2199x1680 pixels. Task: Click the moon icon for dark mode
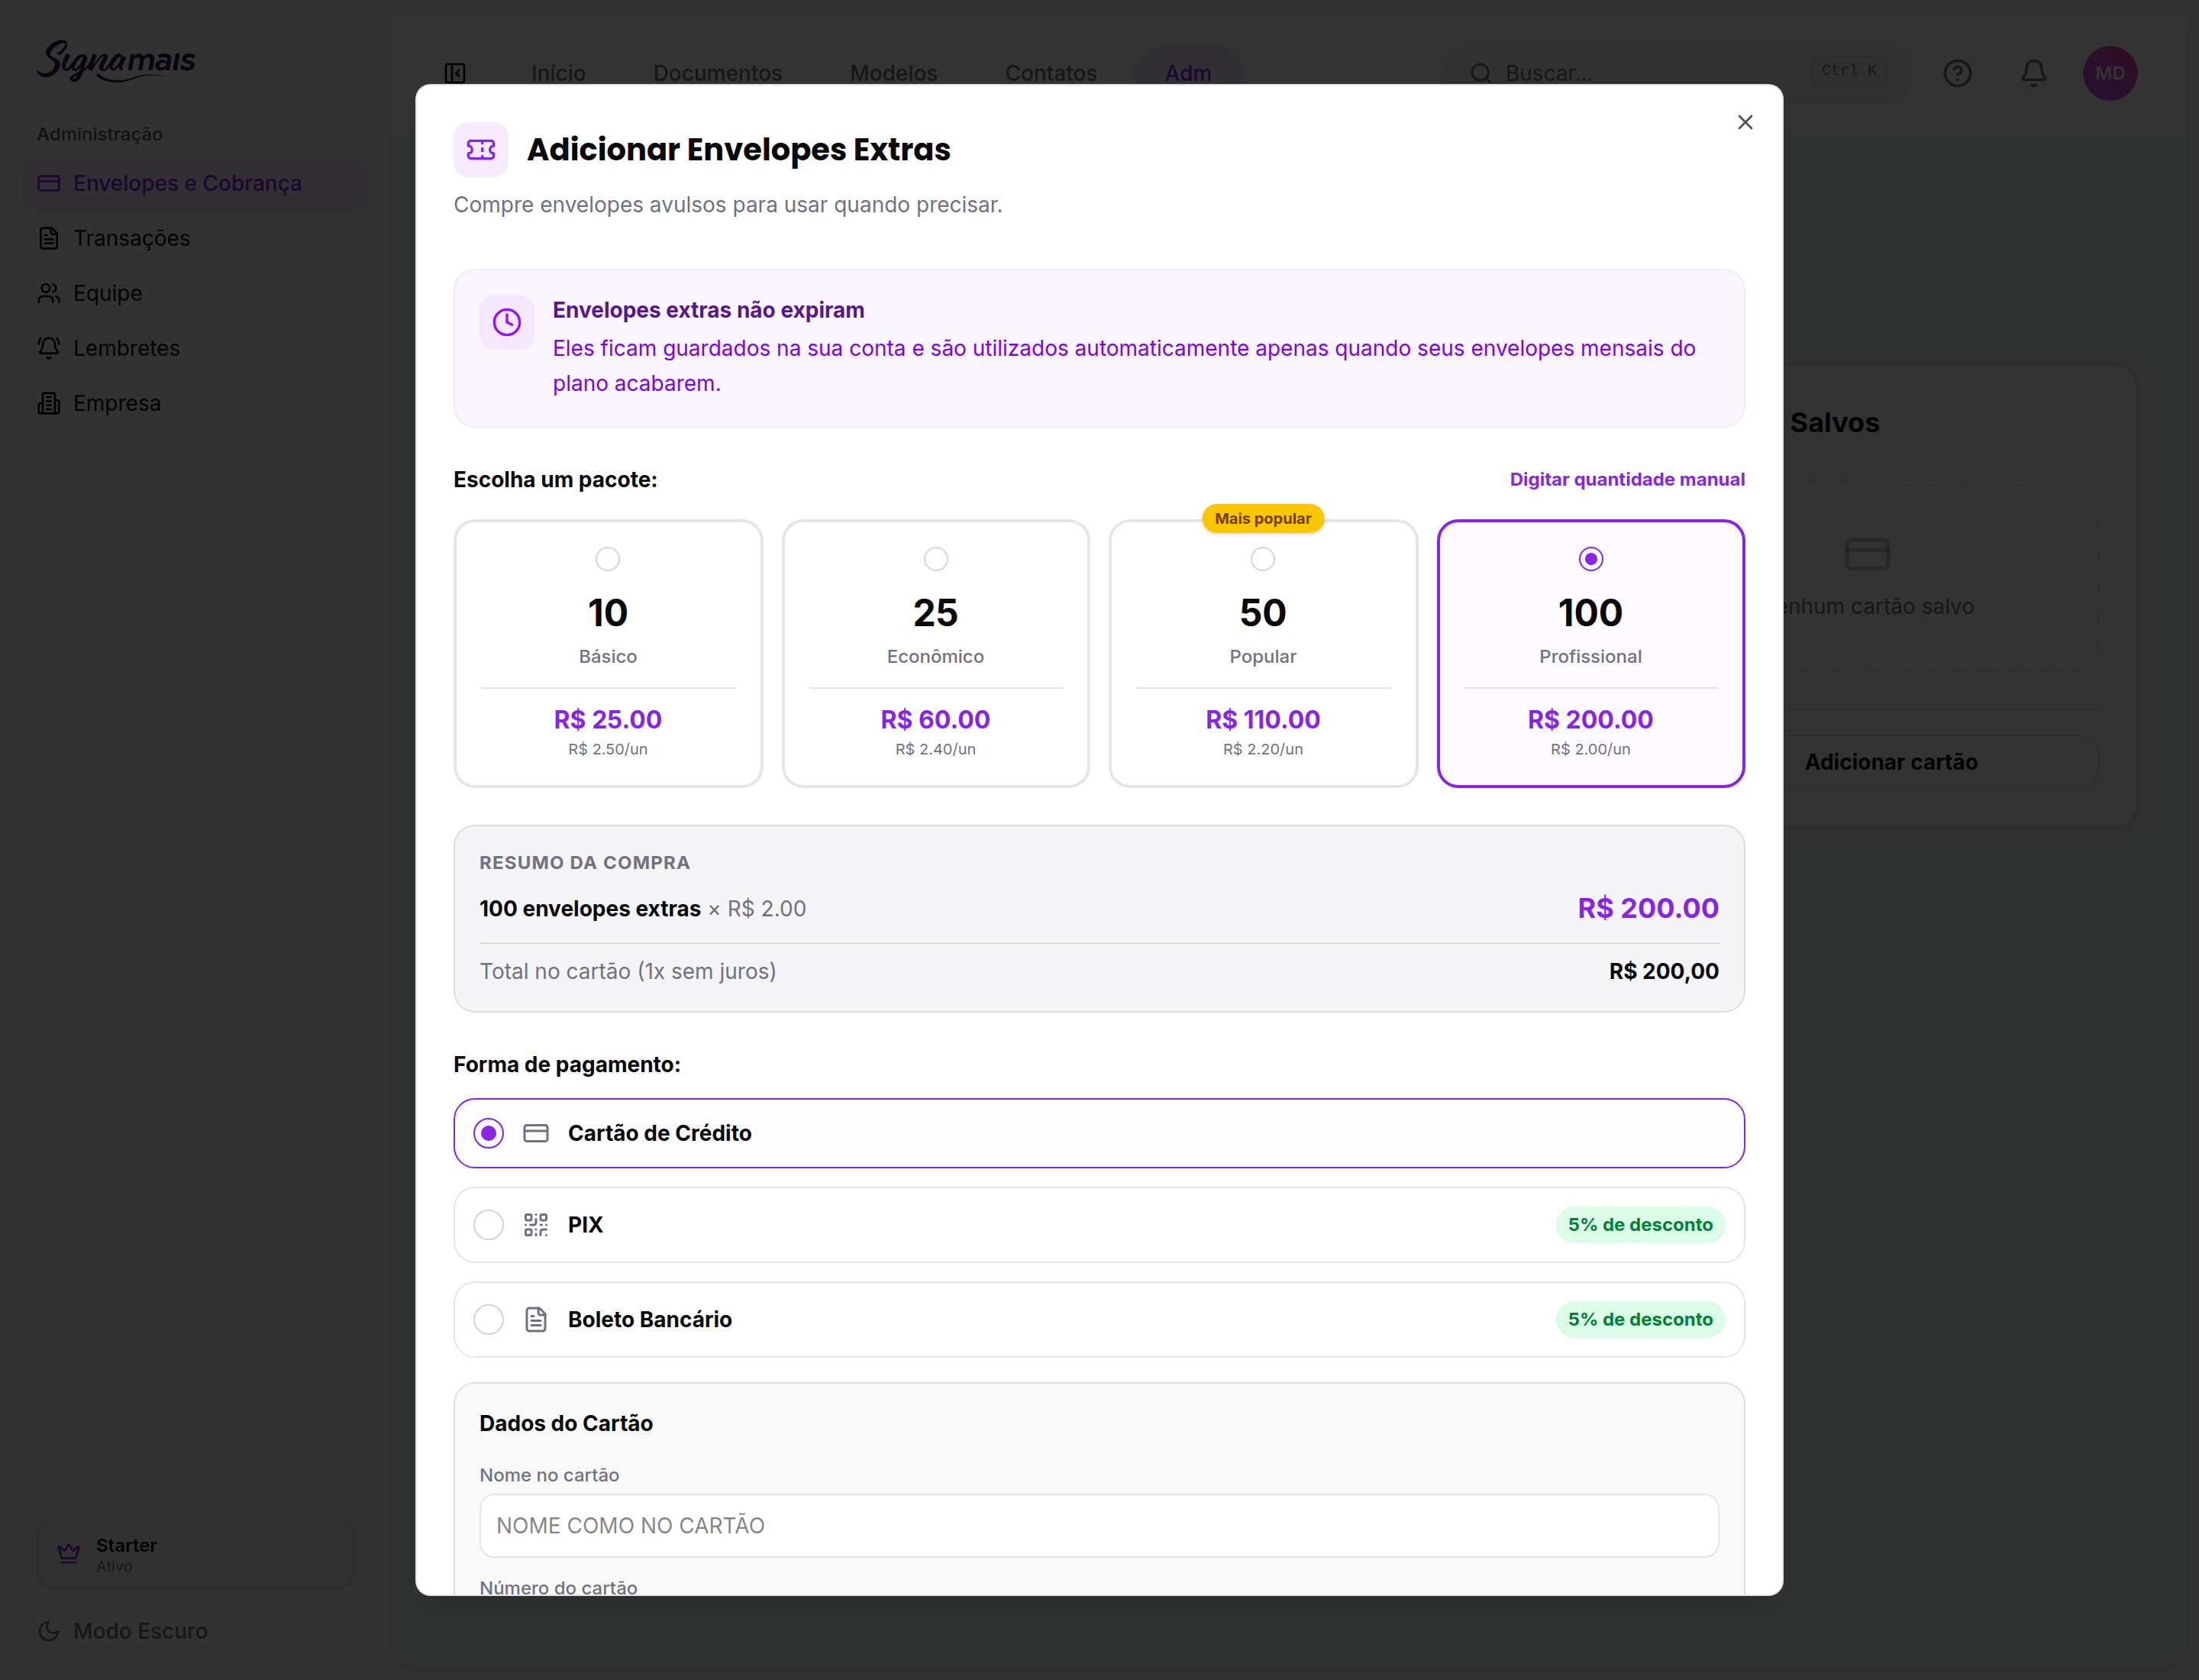click(49, 1631)
